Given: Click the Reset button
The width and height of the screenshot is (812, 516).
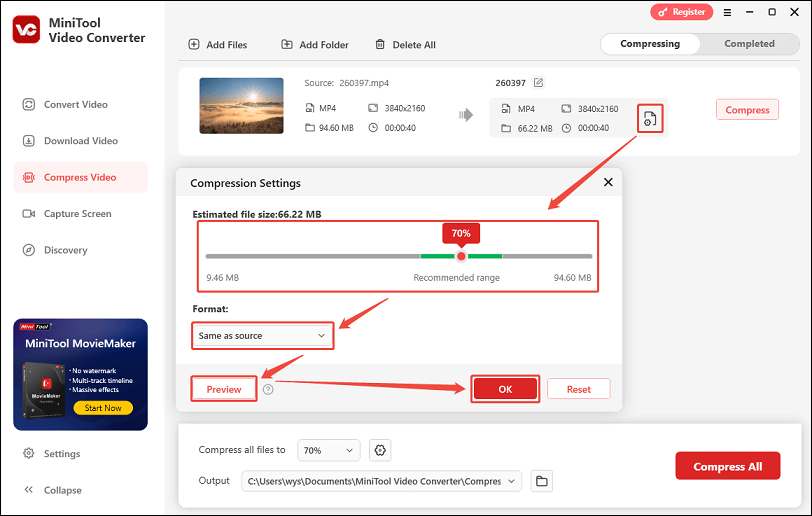Looking at the screenshot, I should point(578,389).
